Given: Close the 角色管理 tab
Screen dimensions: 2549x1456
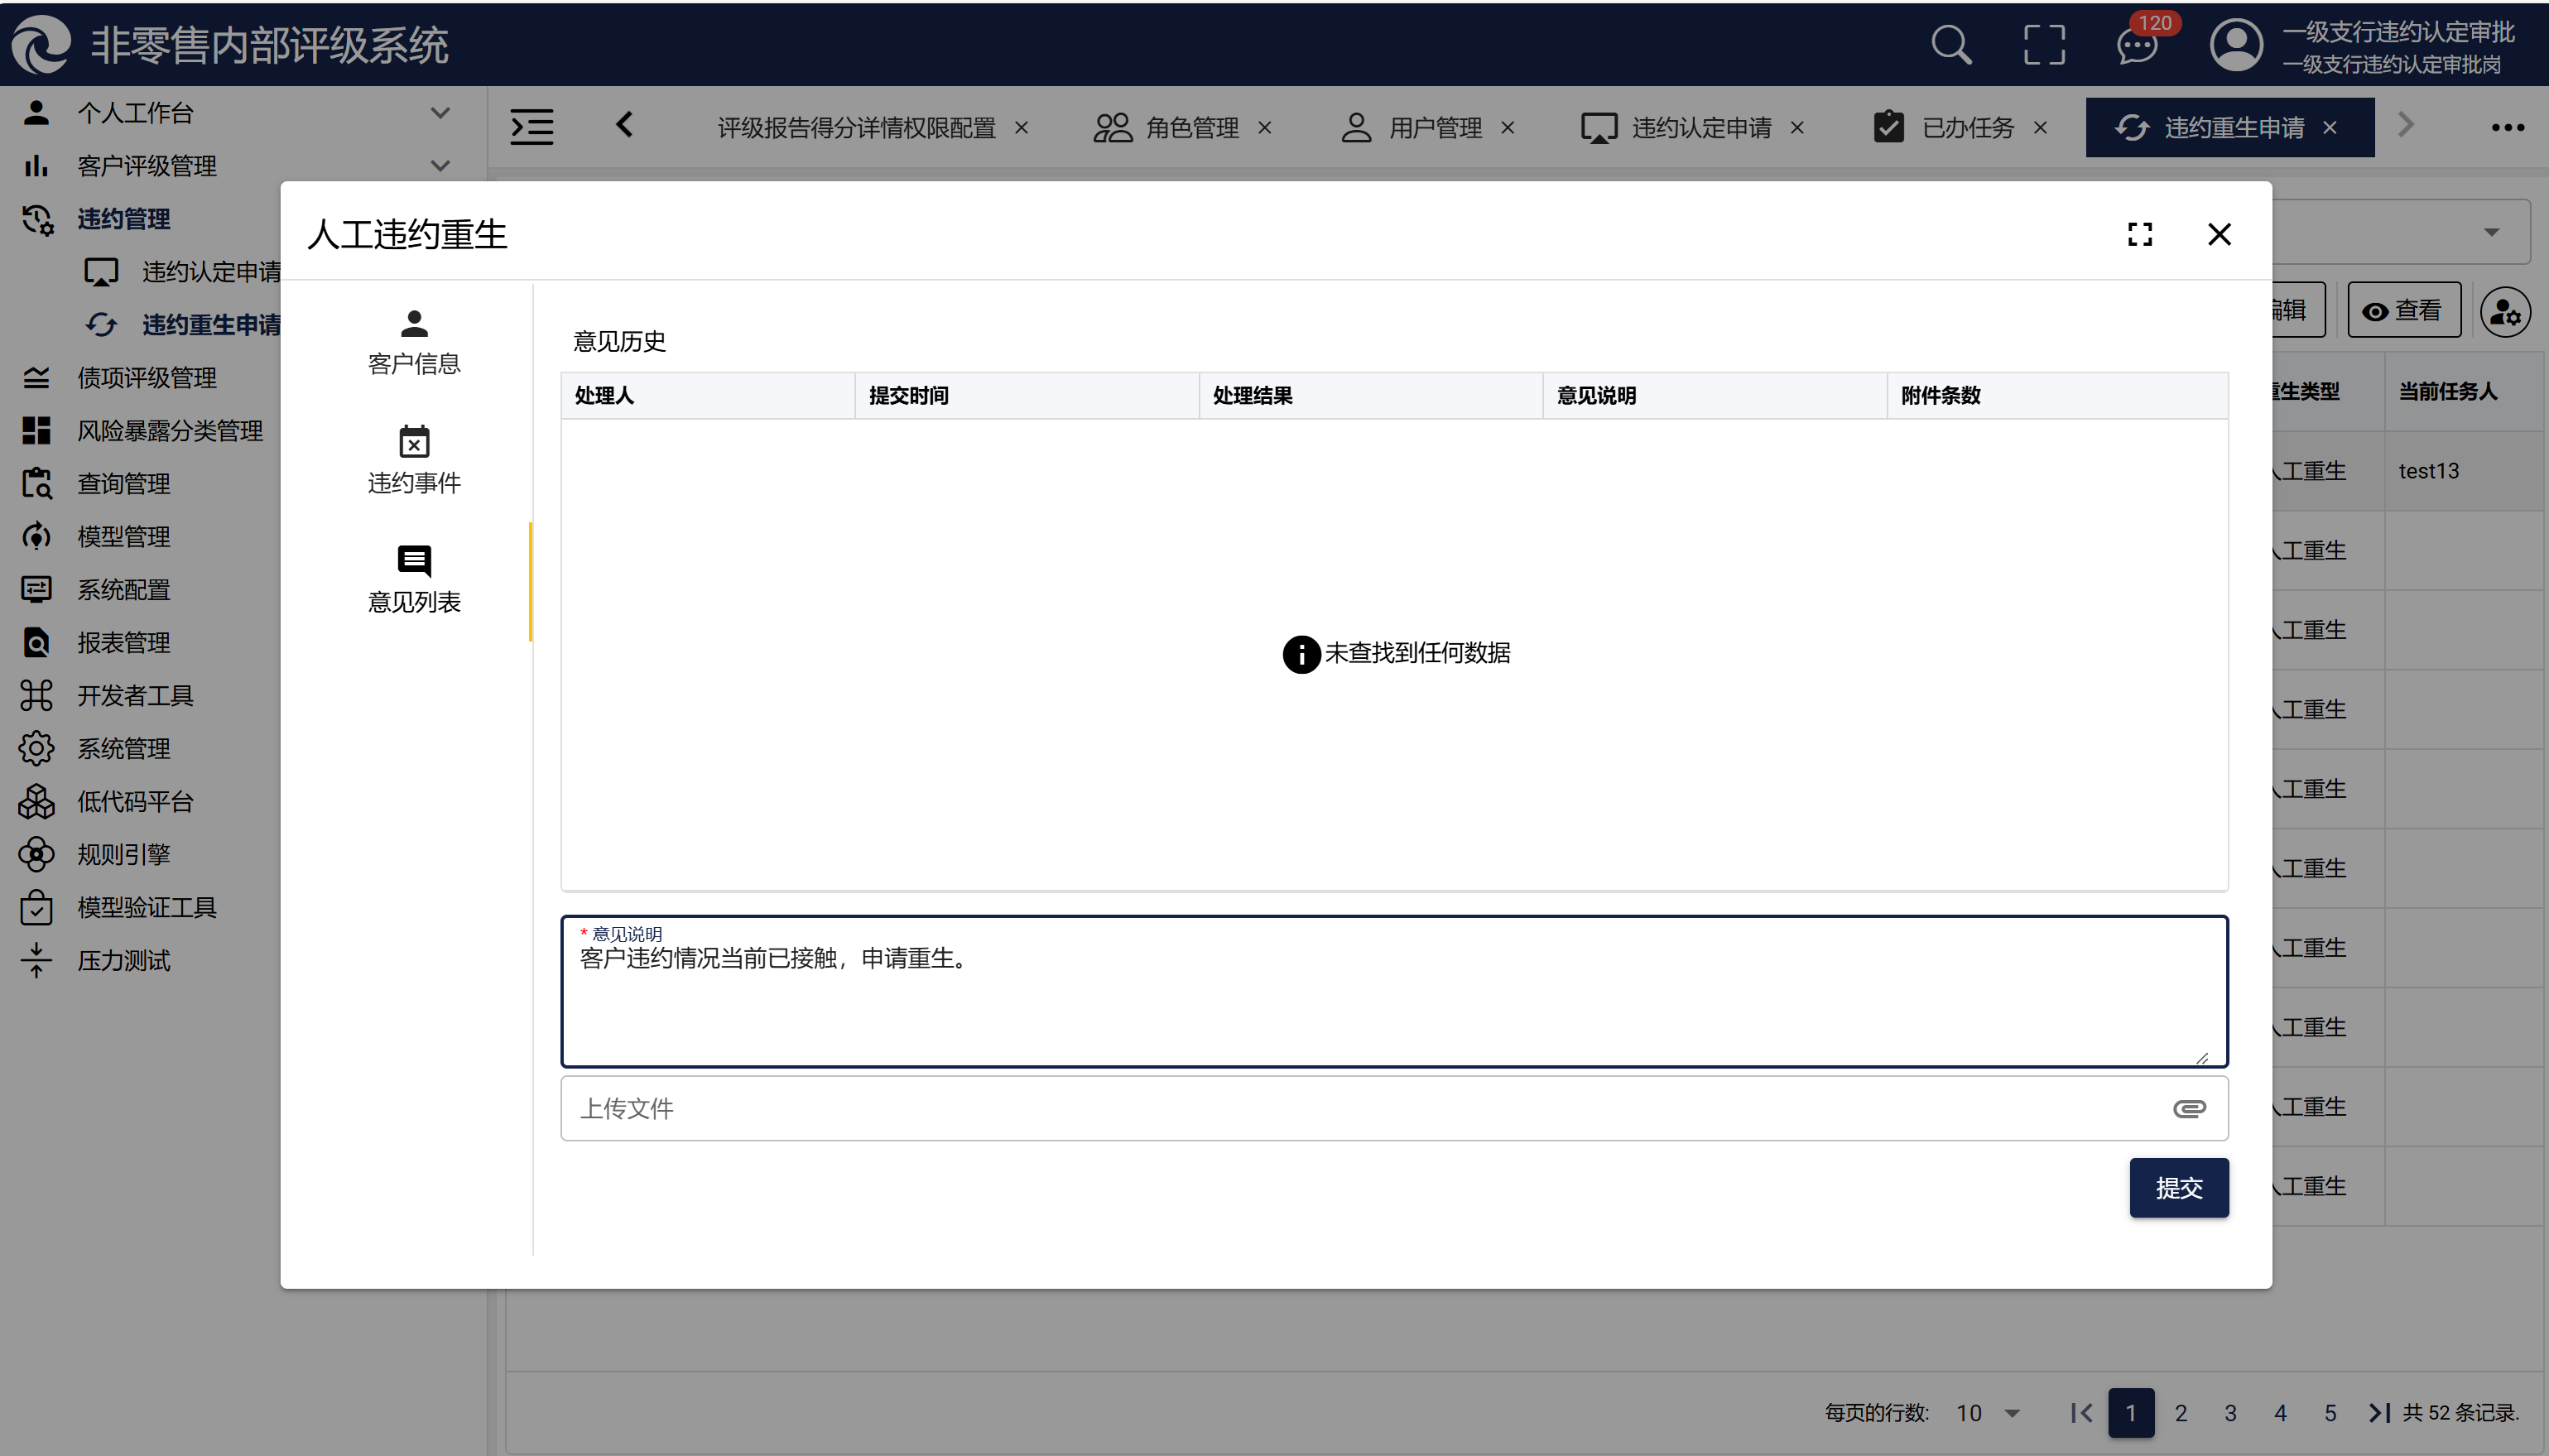Looking at the screenshot, I should click(1265, 128).
